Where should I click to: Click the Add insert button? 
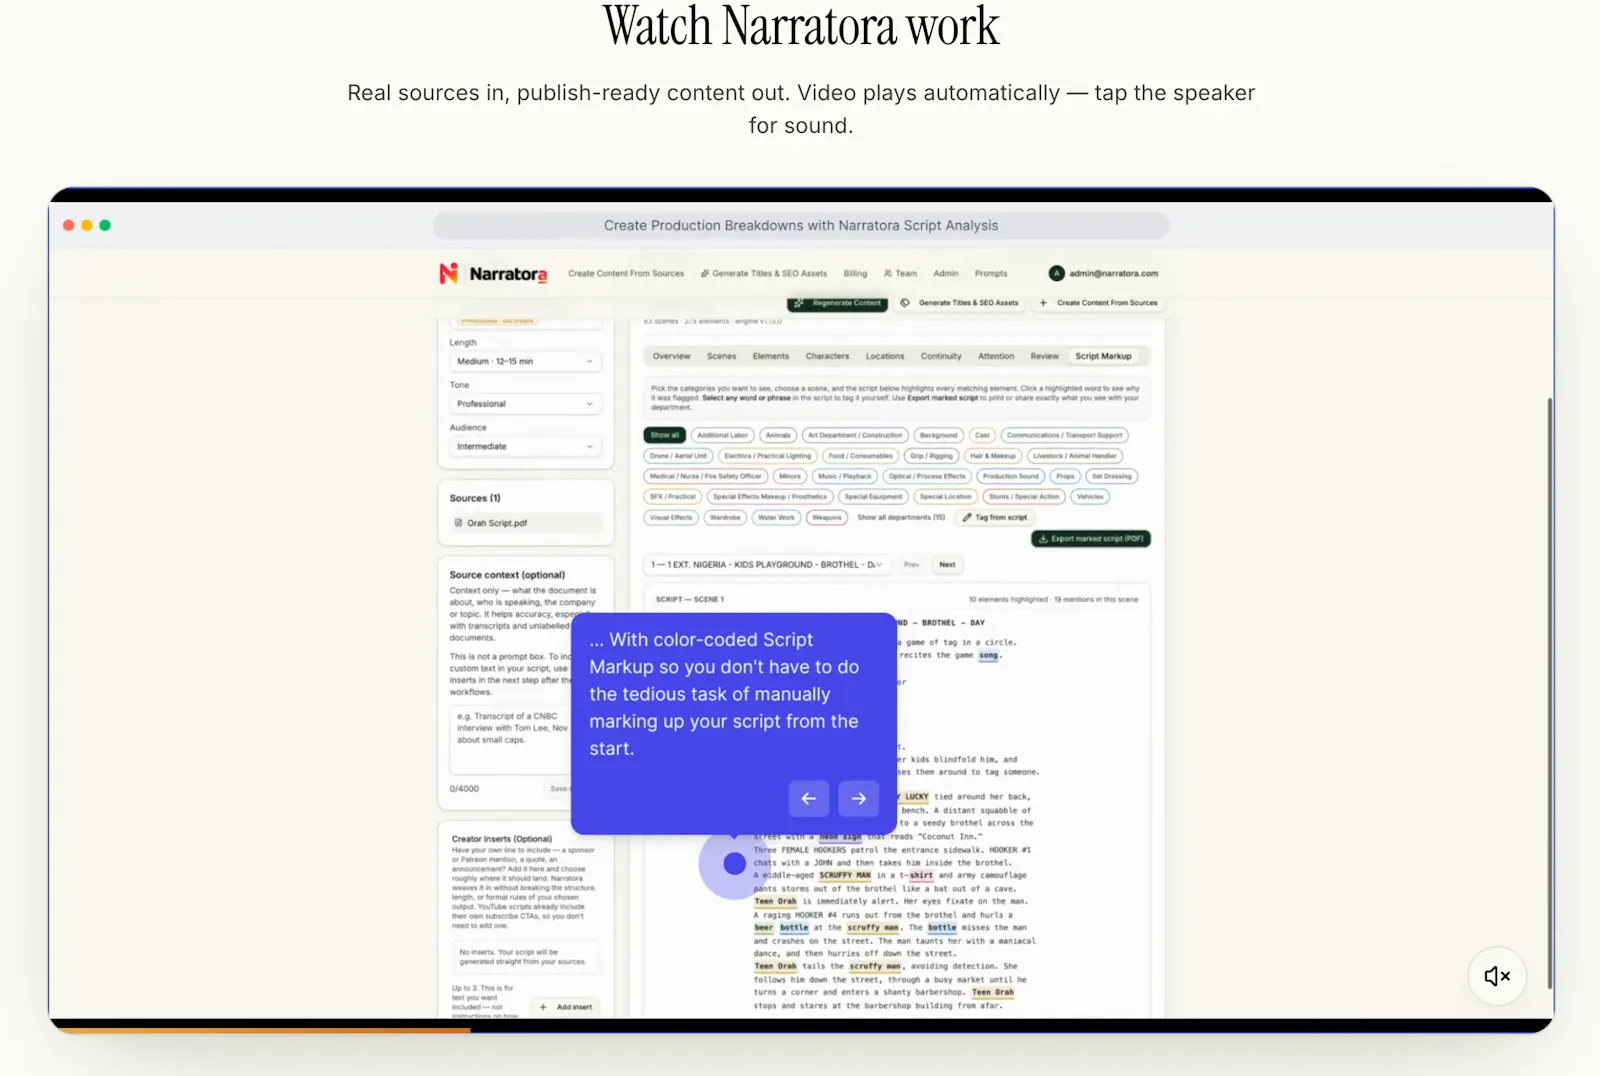click(x=566, y=1007)
